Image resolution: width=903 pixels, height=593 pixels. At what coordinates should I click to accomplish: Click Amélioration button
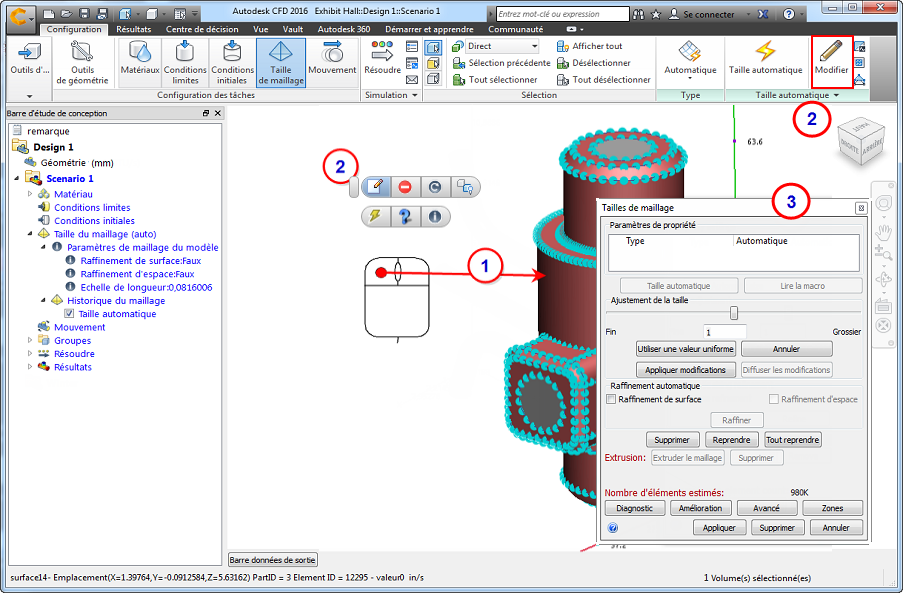[x=700, y=508]
